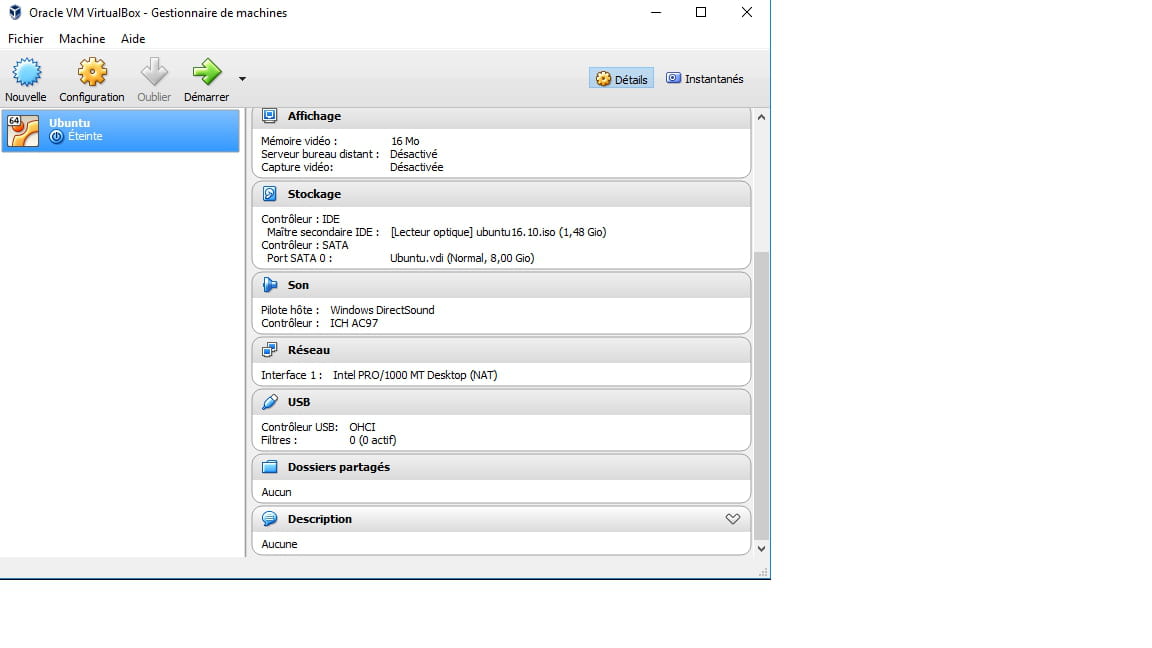Click the Stockage section title
The image size is (1152, 648).
point(314,194)
